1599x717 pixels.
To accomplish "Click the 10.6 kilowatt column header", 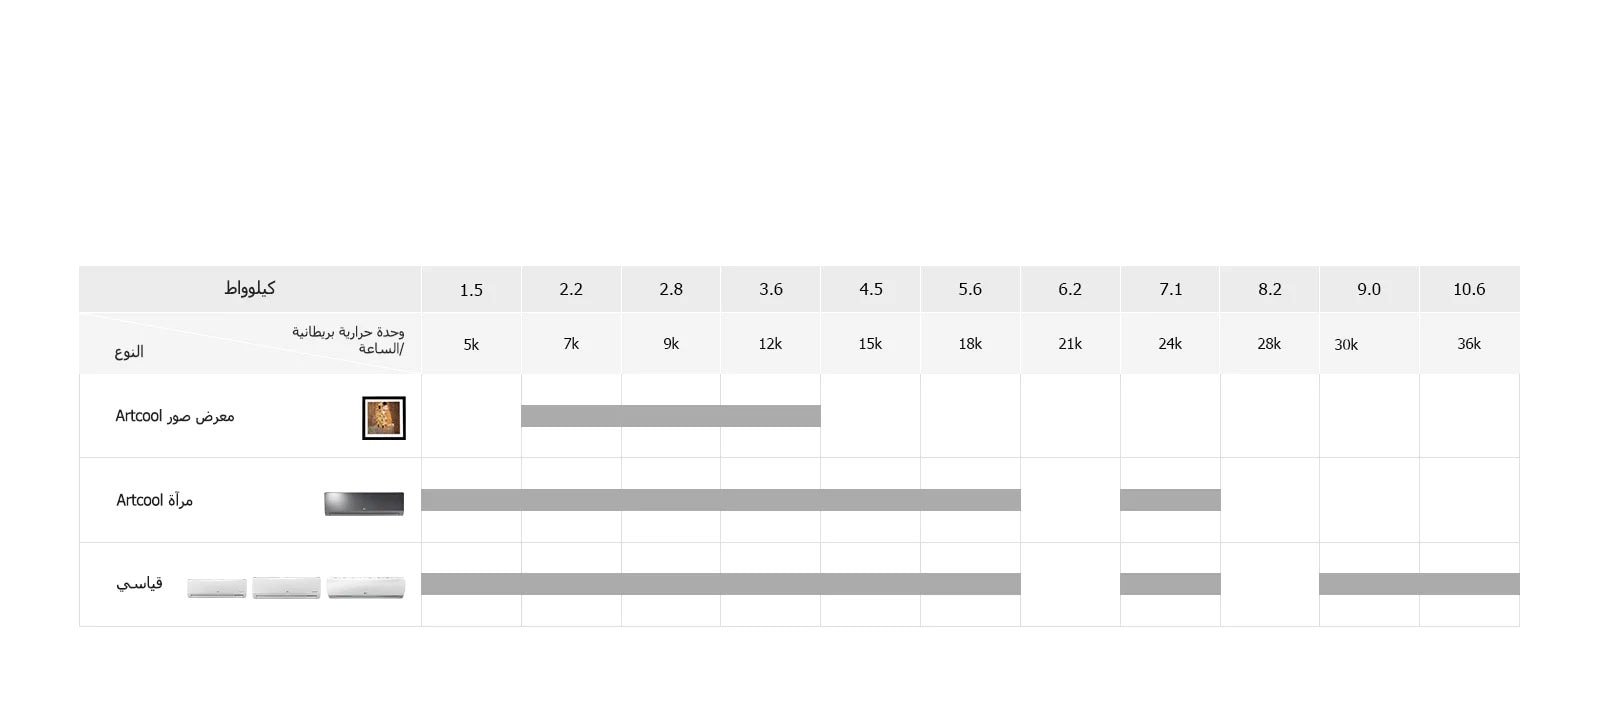I will 1469,290.
